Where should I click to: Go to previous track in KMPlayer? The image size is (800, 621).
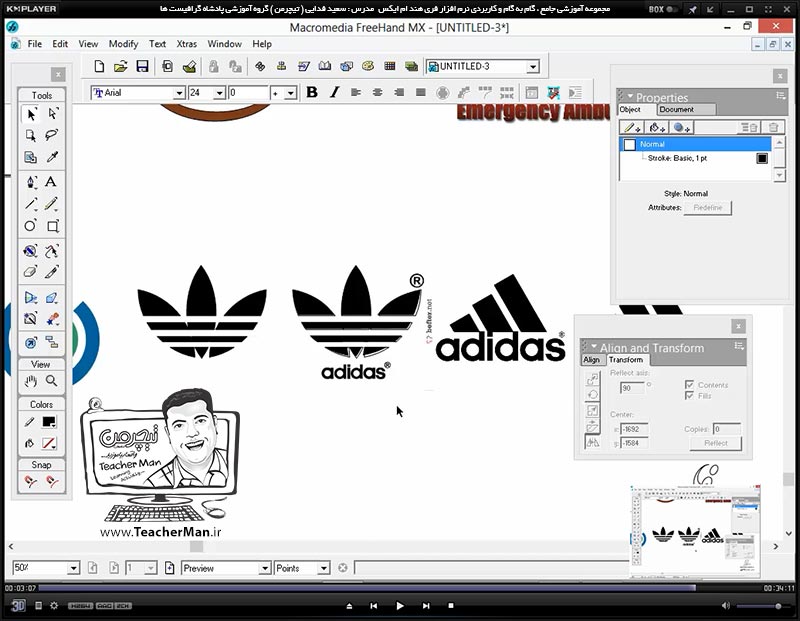pyautogui.click(x=373, y=606)
